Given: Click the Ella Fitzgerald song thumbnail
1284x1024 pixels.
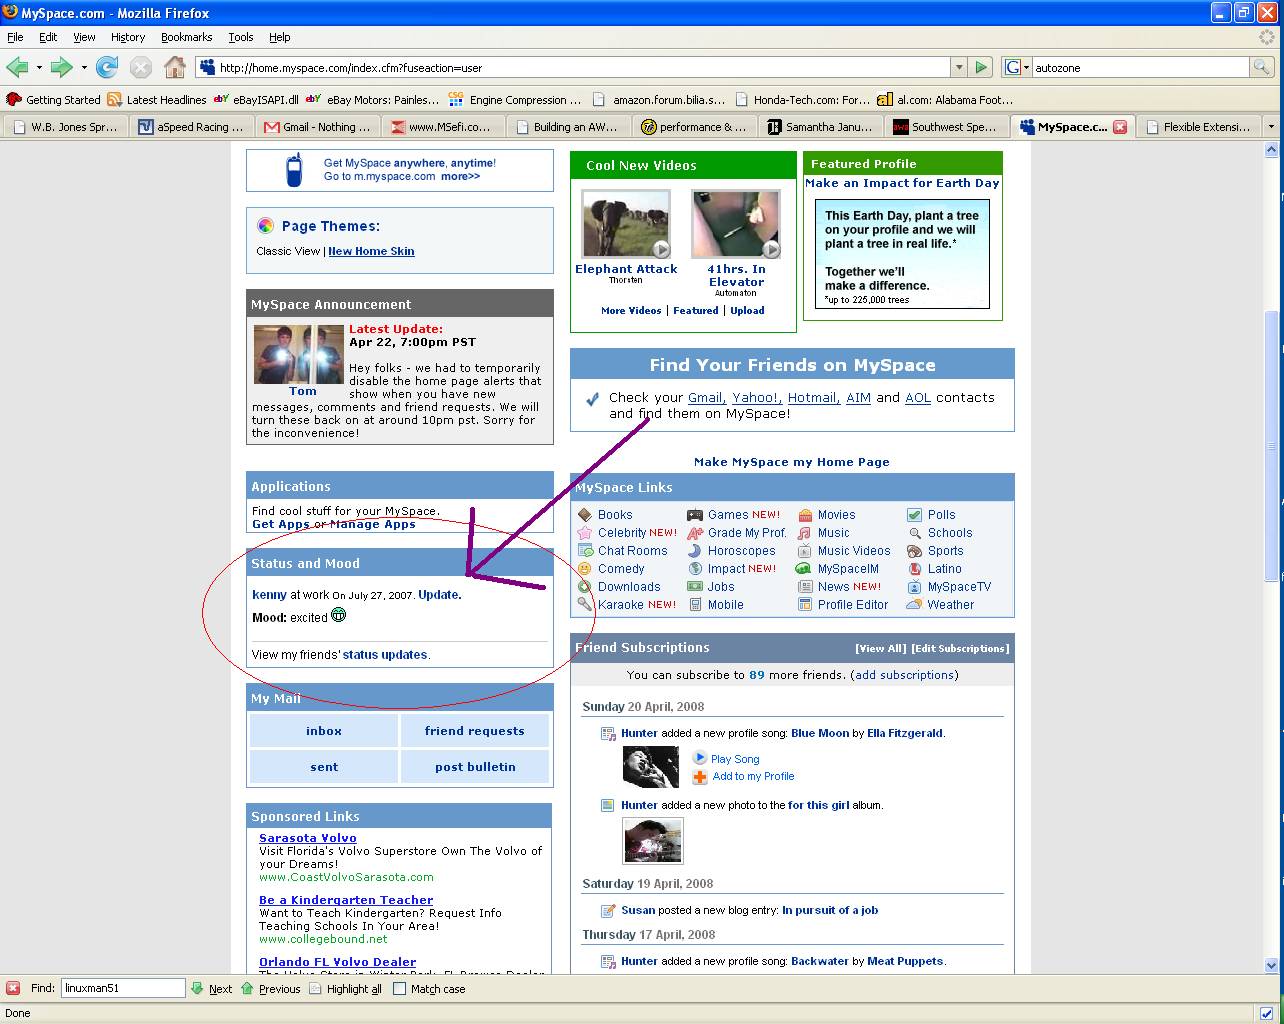Looking at the screenshot, I should point(651,768).
